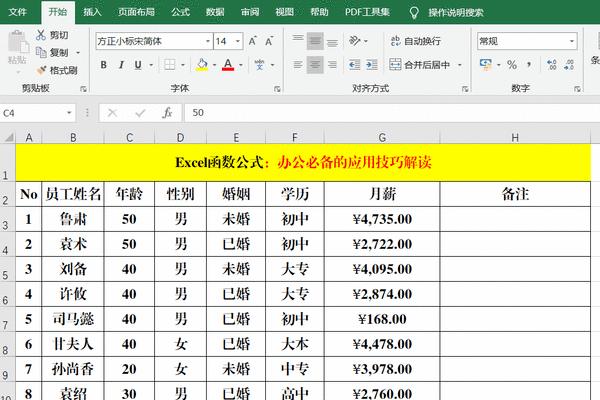Open Alignment group dialog launcher
The image size is (600, 400).
pyautogui.click(x=465, y=89)
